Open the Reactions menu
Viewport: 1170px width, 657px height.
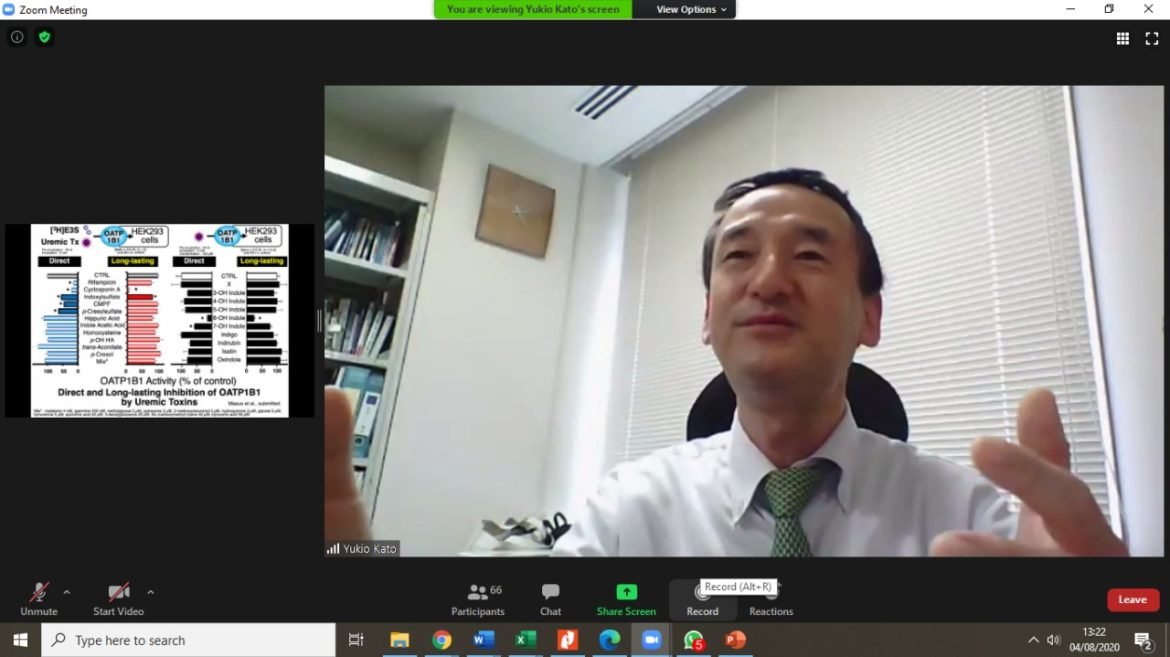point(771,599)
